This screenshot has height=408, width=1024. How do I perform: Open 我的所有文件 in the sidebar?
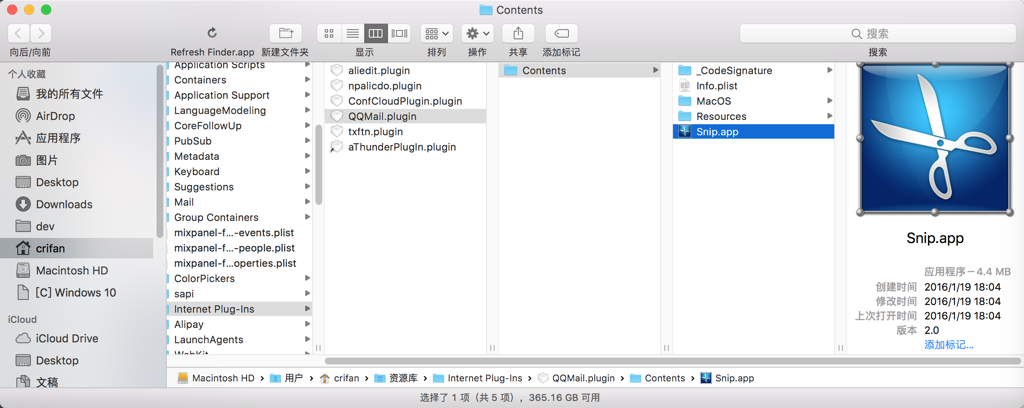(x=78, y=94)
